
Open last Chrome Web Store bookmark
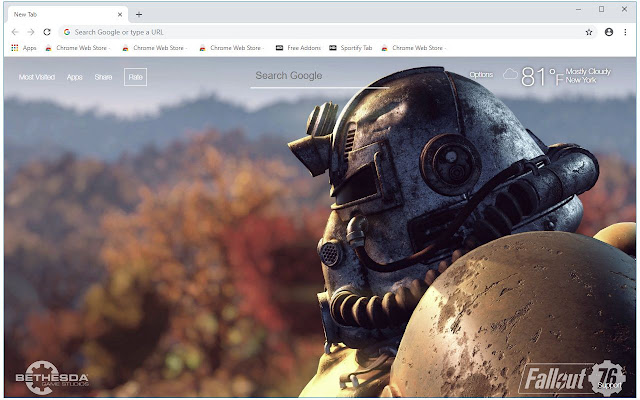click(413, 48)
